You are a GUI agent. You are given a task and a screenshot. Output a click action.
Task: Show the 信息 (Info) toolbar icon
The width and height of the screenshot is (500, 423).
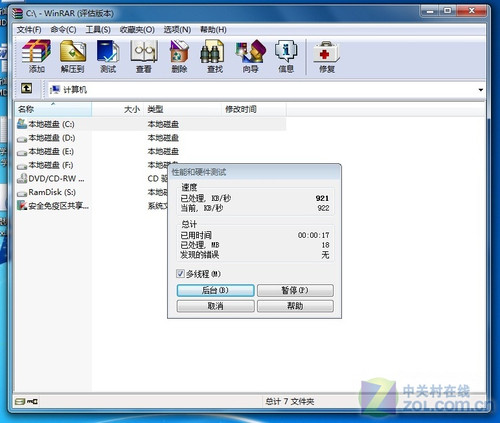(x=286, y=51)
